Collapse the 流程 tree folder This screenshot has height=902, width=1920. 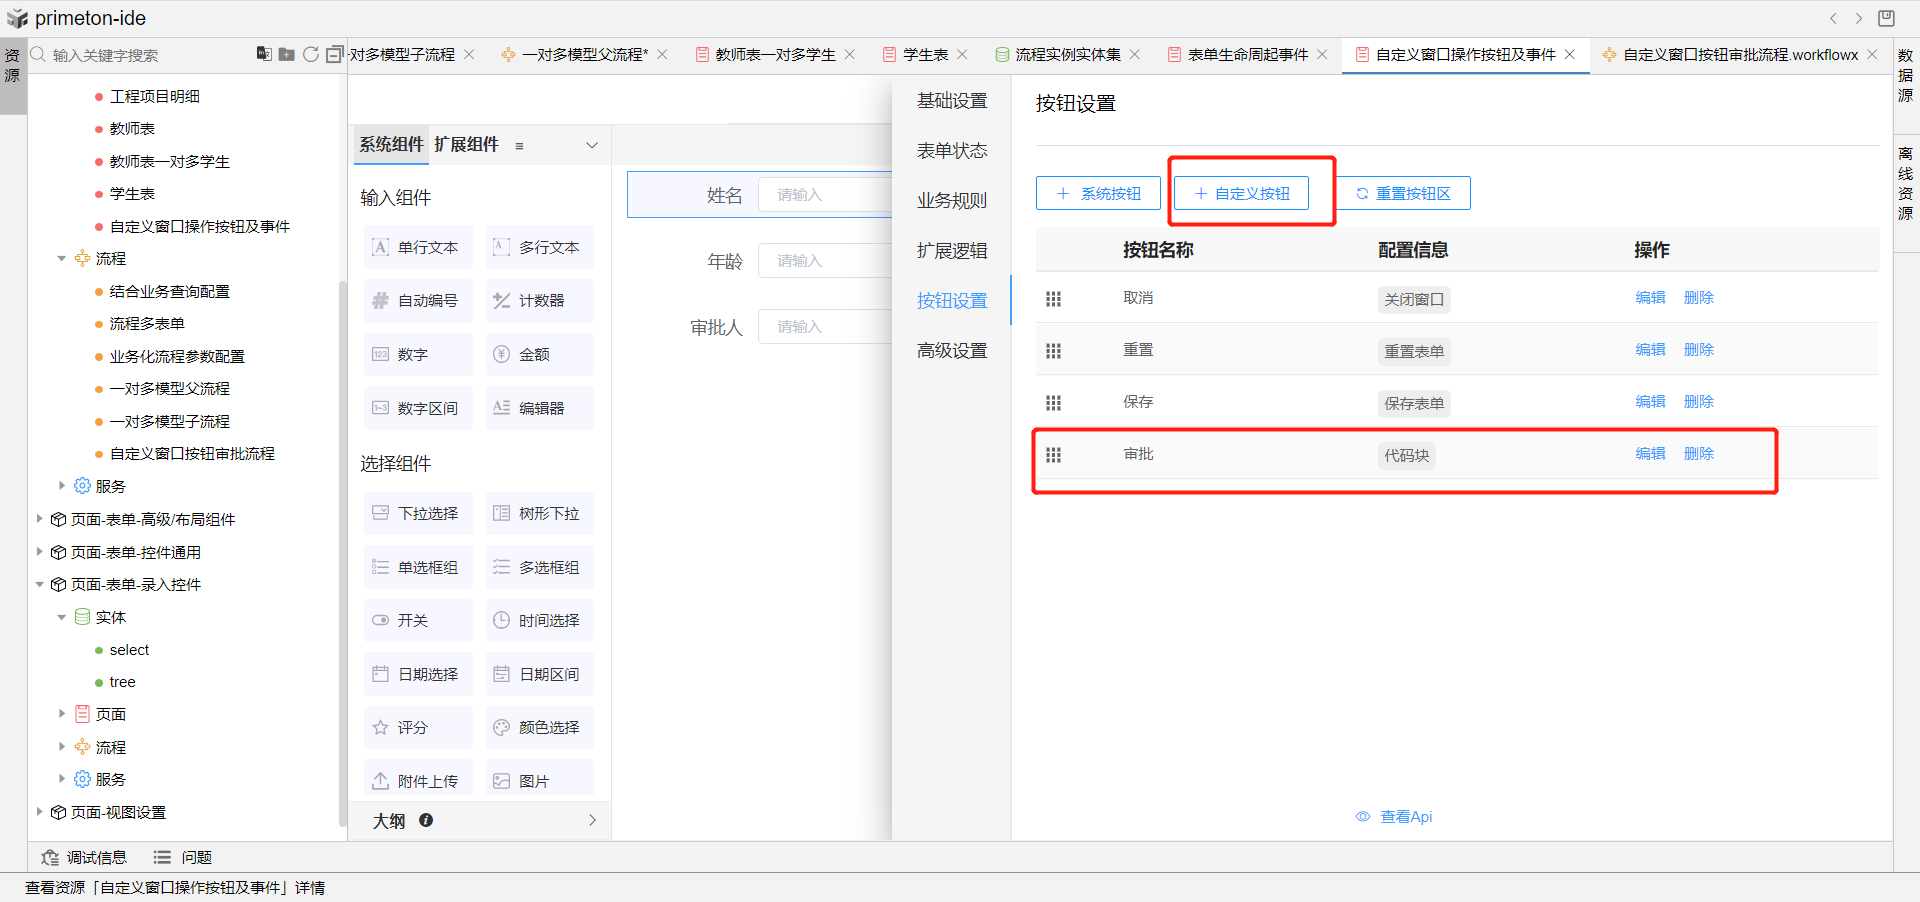tap(62, 259)
